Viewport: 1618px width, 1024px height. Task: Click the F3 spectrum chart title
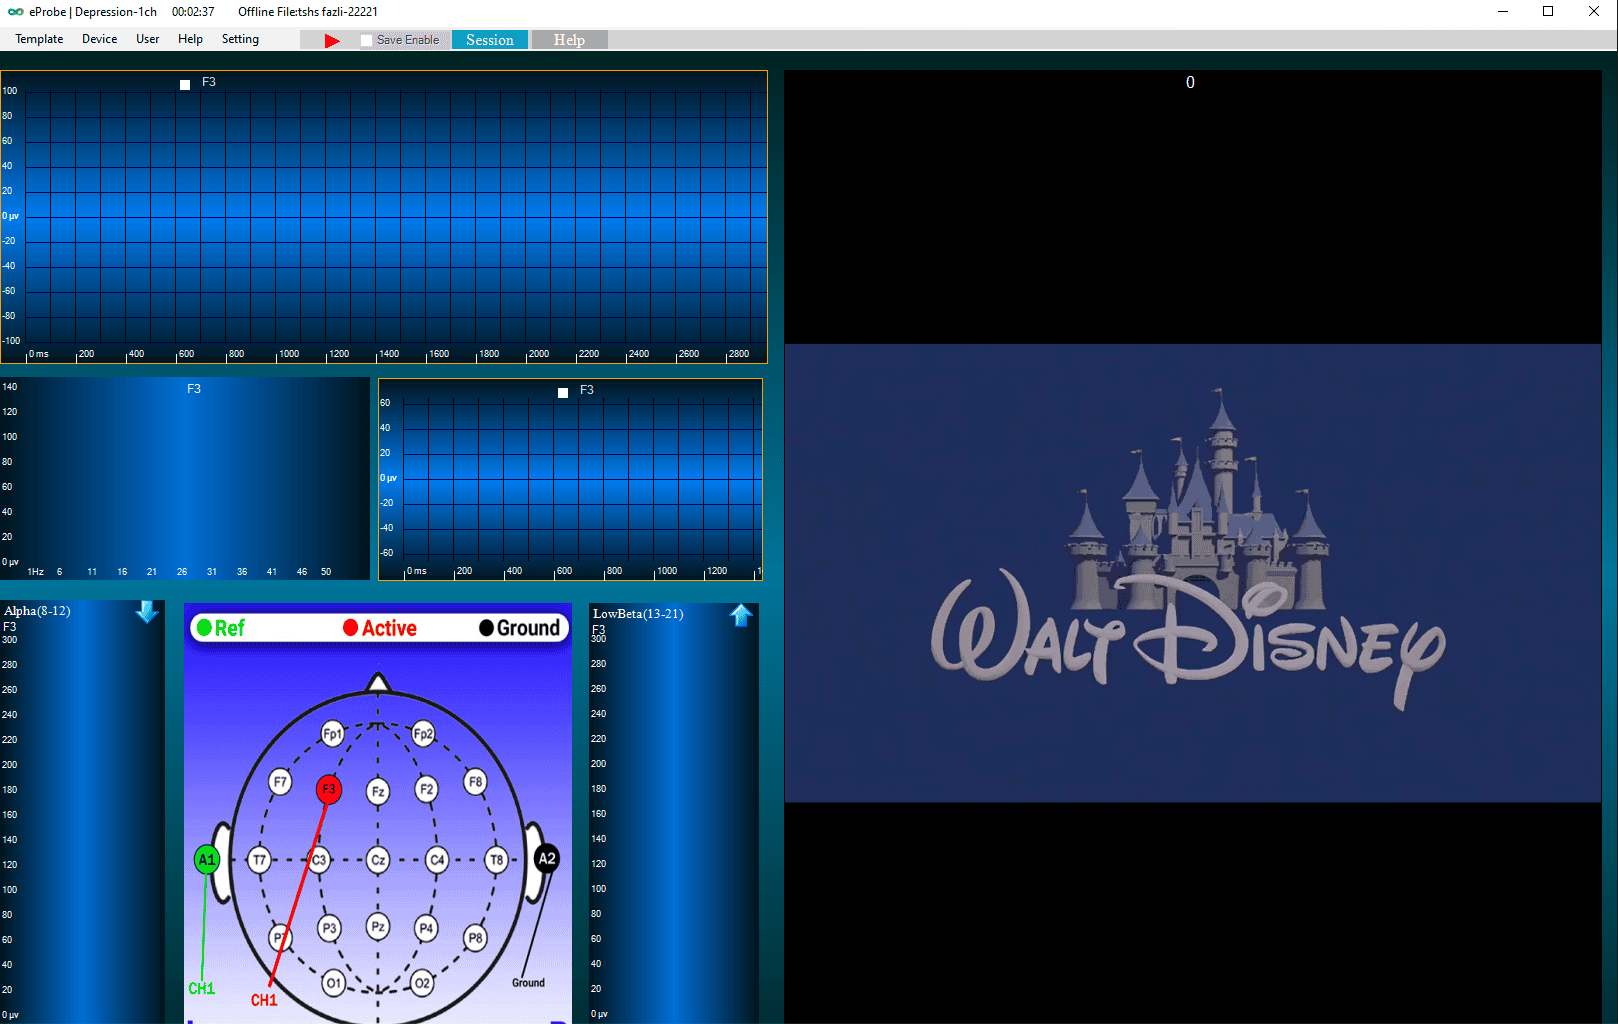click(x=194, y=389)
